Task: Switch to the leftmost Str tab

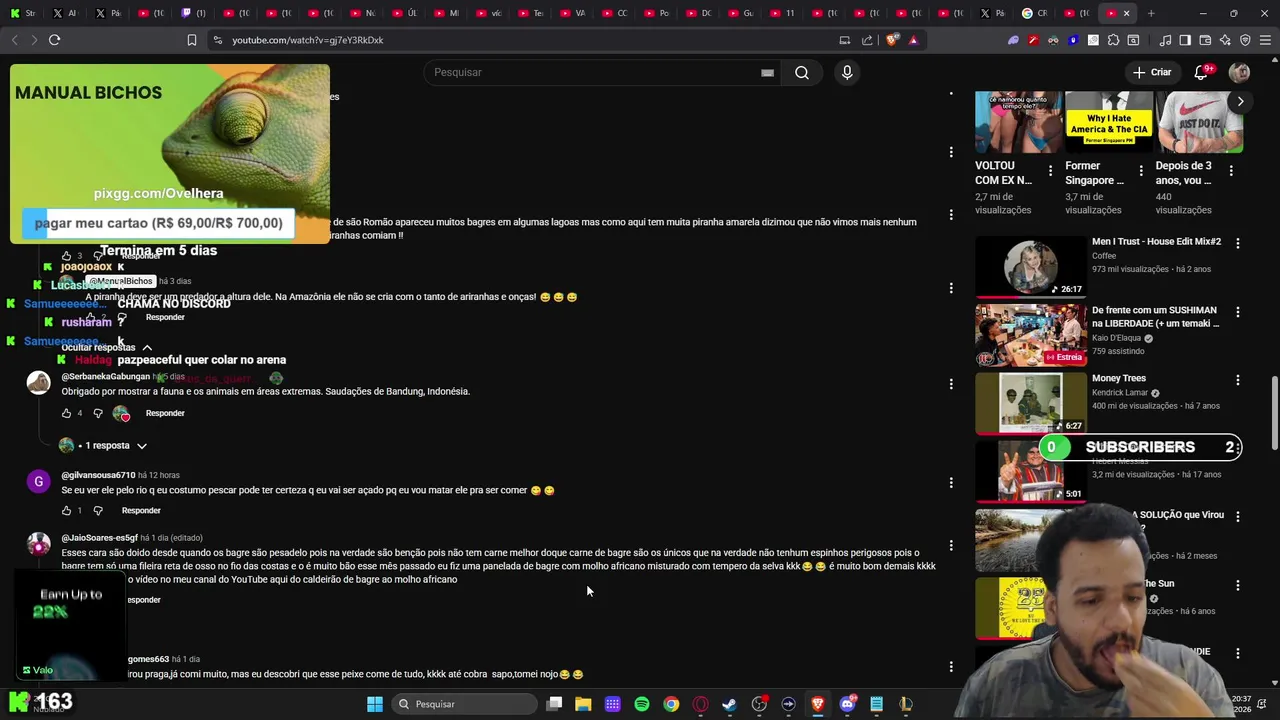Action: pyautogui.click(x=22, y=13)
